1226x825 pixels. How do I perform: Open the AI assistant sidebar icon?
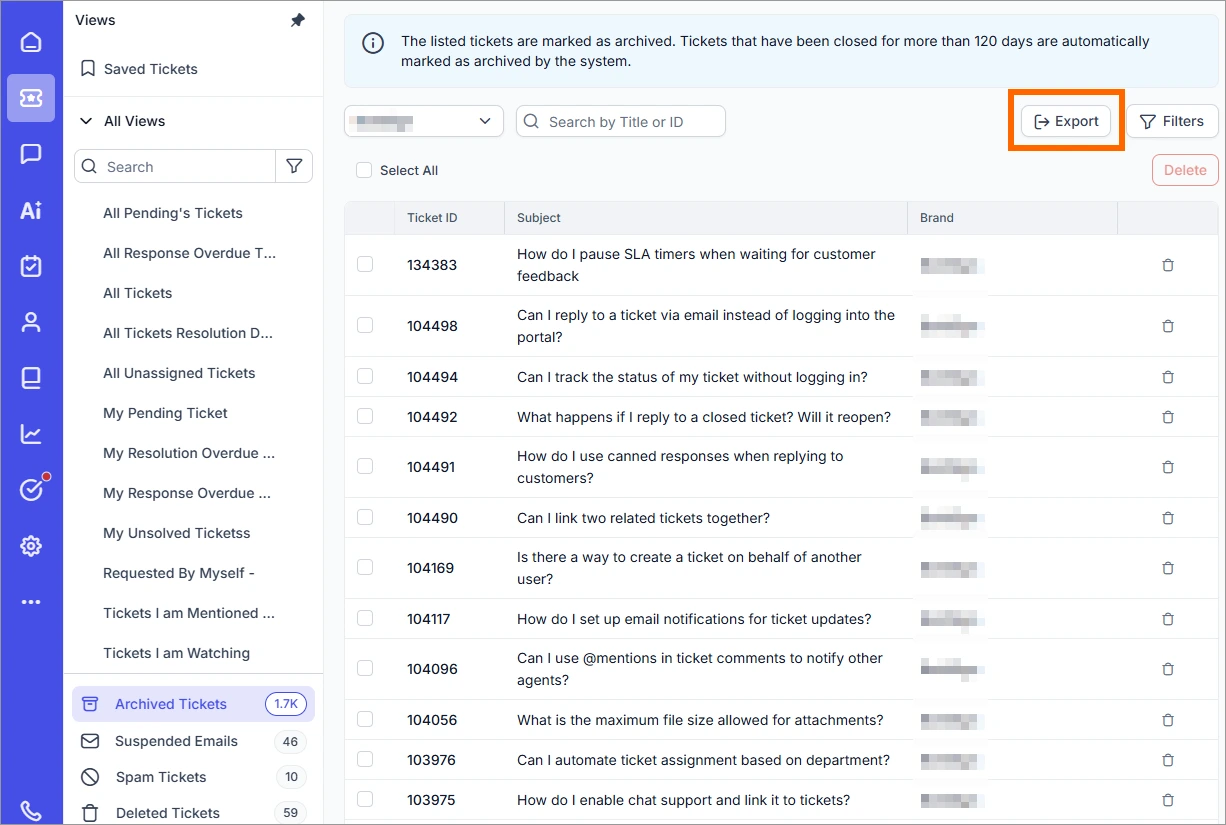click(x=31, y=210)
